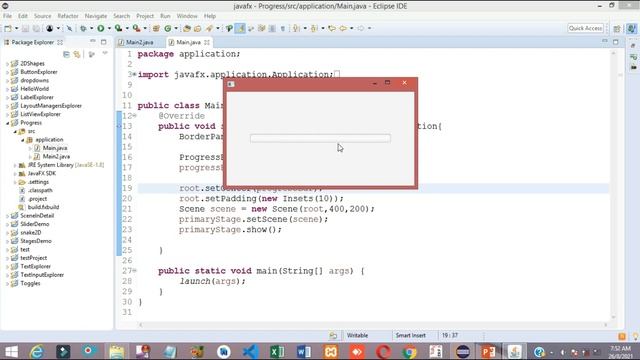Click the New Java Class green icon

(167, 28)
